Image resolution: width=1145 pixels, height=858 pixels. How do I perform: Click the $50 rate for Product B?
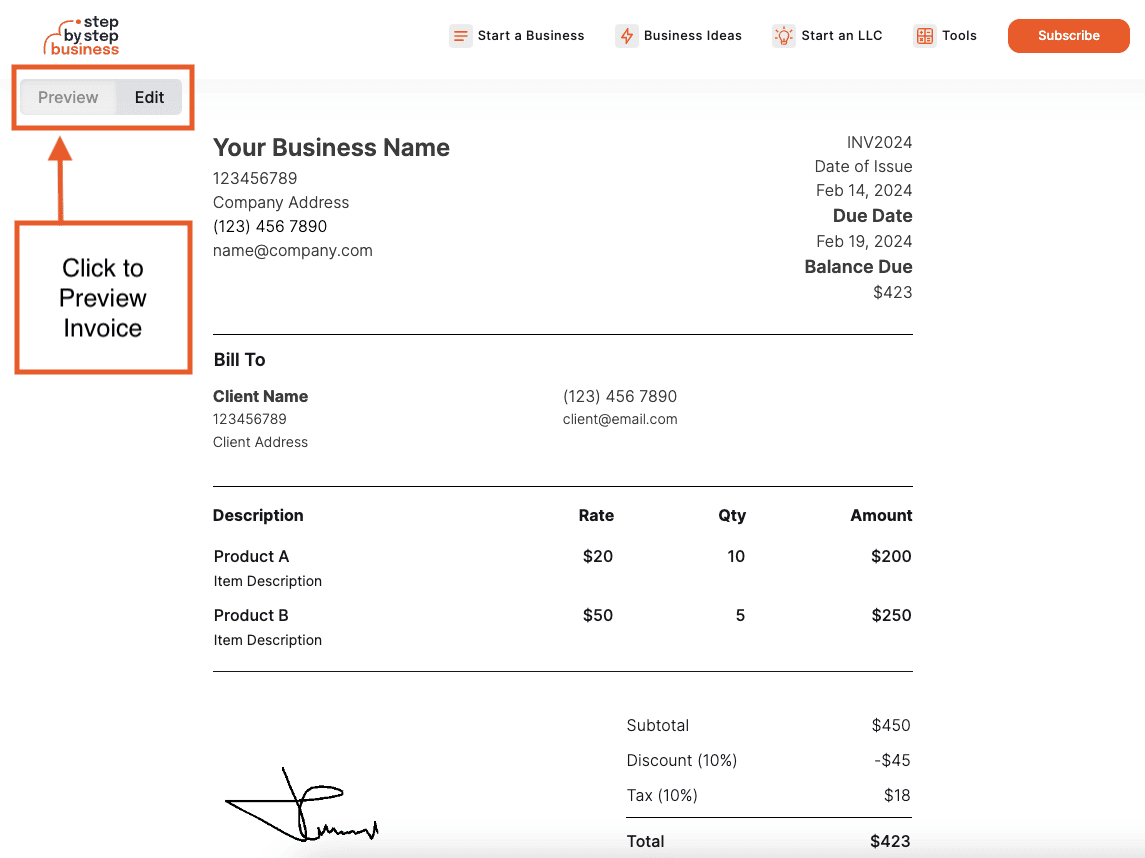point(597,616)
